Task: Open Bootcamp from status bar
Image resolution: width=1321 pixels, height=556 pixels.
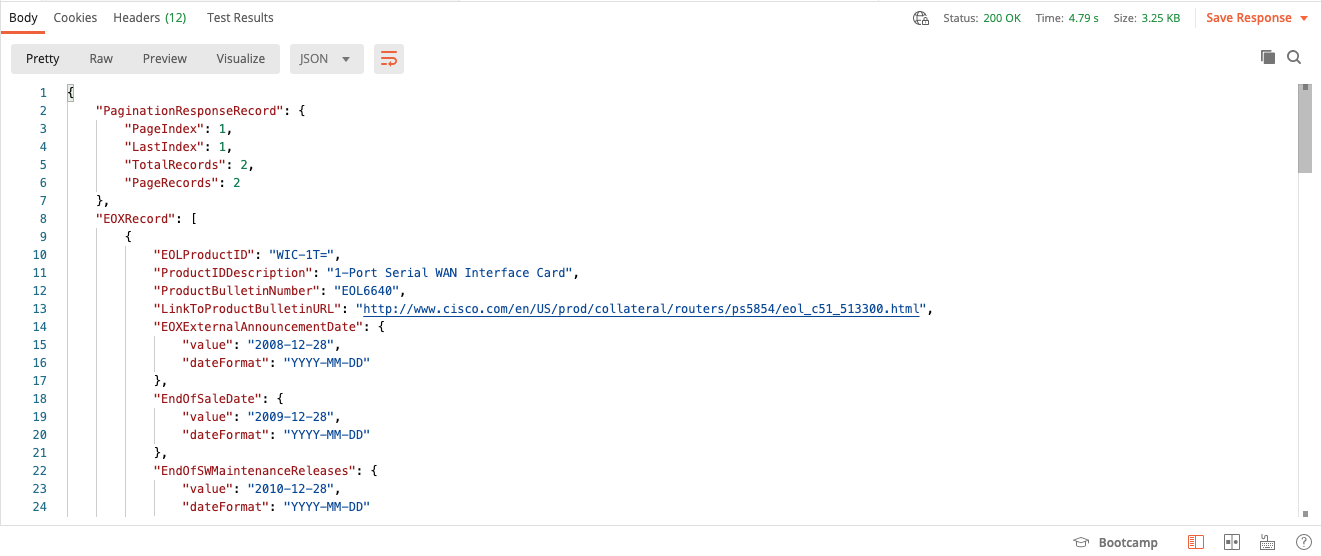Action: point(1116,542)
